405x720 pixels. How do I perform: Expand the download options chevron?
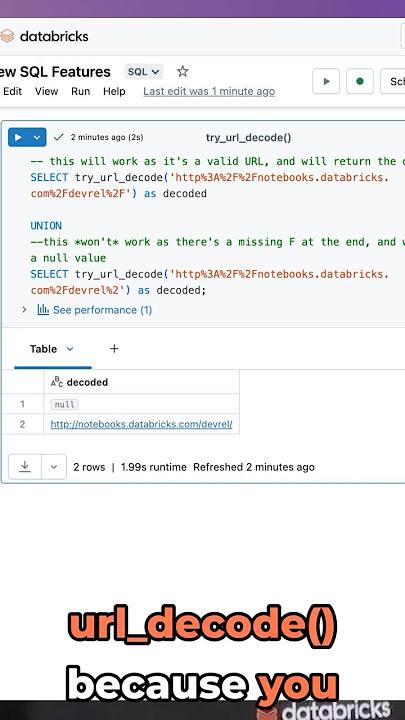pos(54,467)
